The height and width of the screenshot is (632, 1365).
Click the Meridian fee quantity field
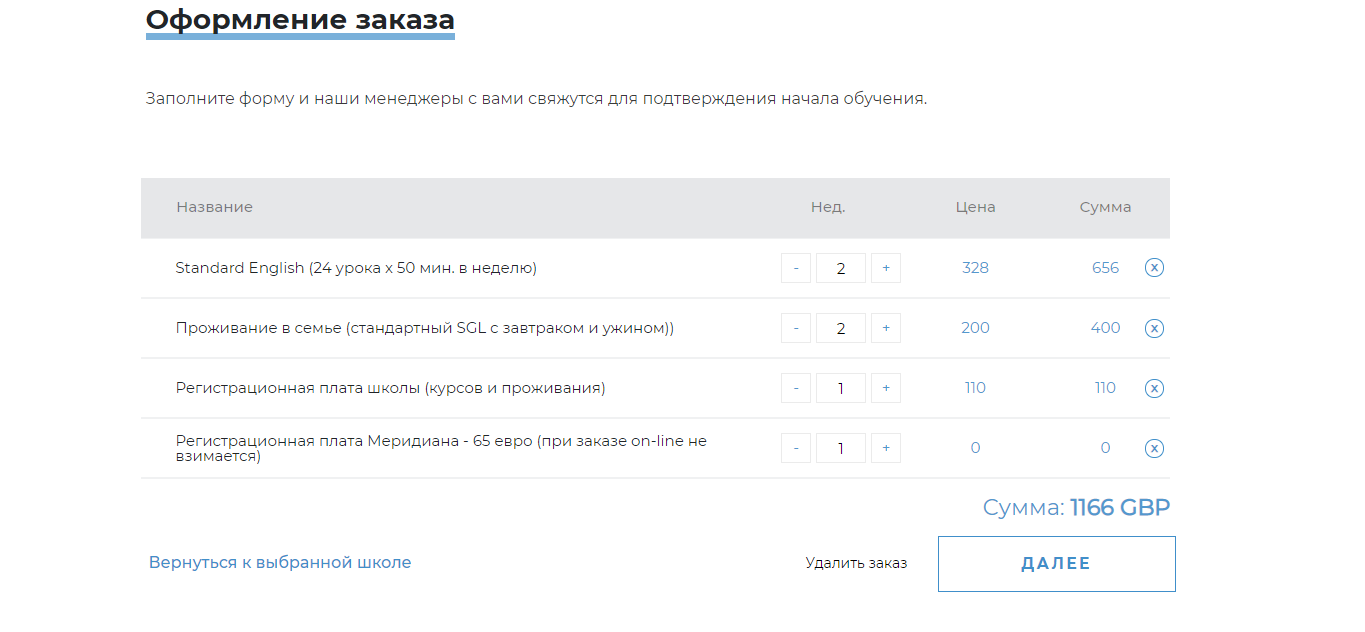pyautogui.click(x=841, y=448)
